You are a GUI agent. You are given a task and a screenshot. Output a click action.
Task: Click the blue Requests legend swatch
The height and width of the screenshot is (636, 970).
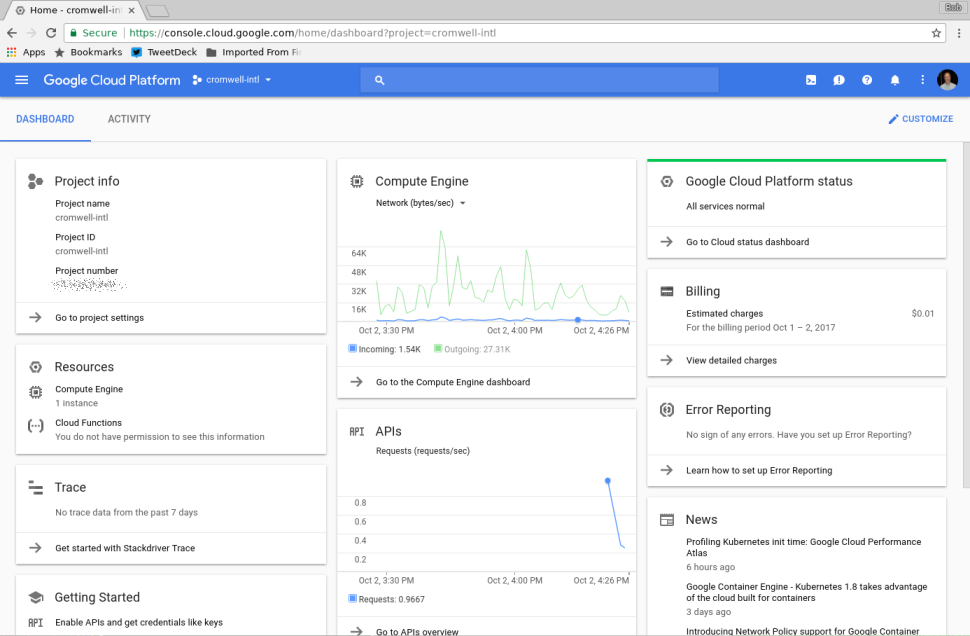coord(353,598)
